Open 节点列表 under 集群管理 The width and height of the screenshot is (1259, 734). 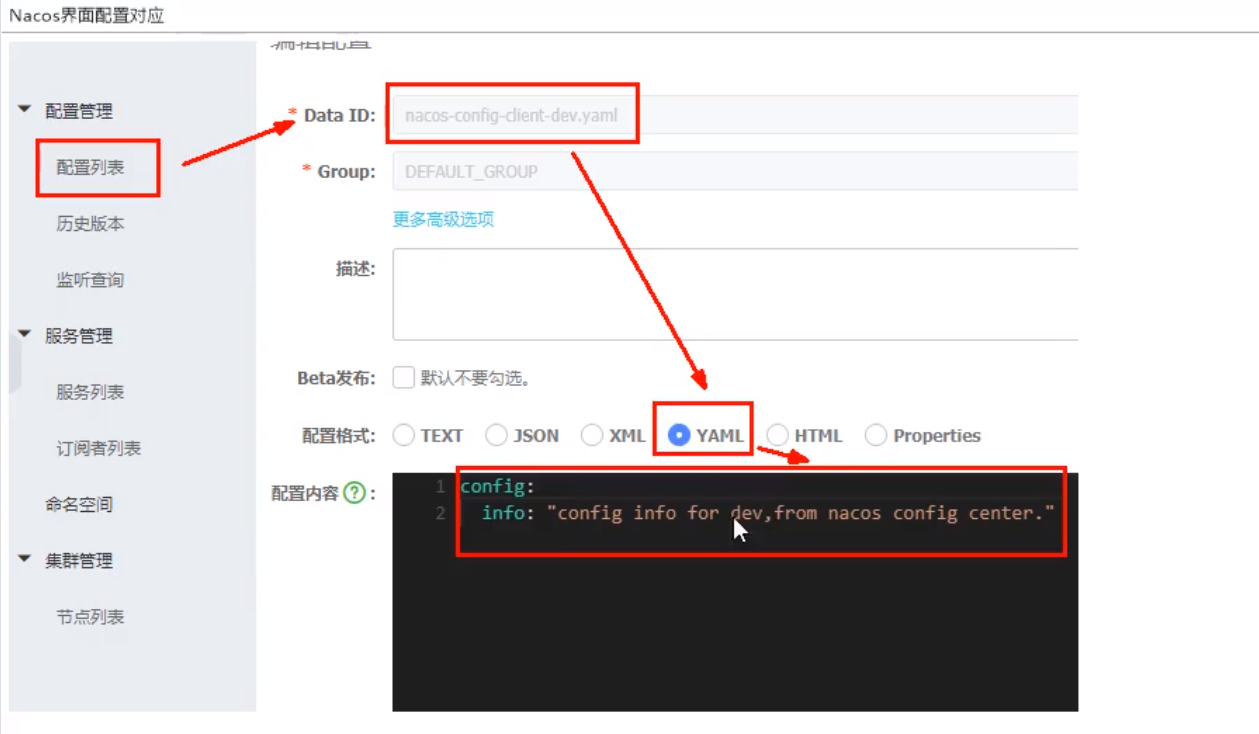pyautogui.click(x=90, y=617)
